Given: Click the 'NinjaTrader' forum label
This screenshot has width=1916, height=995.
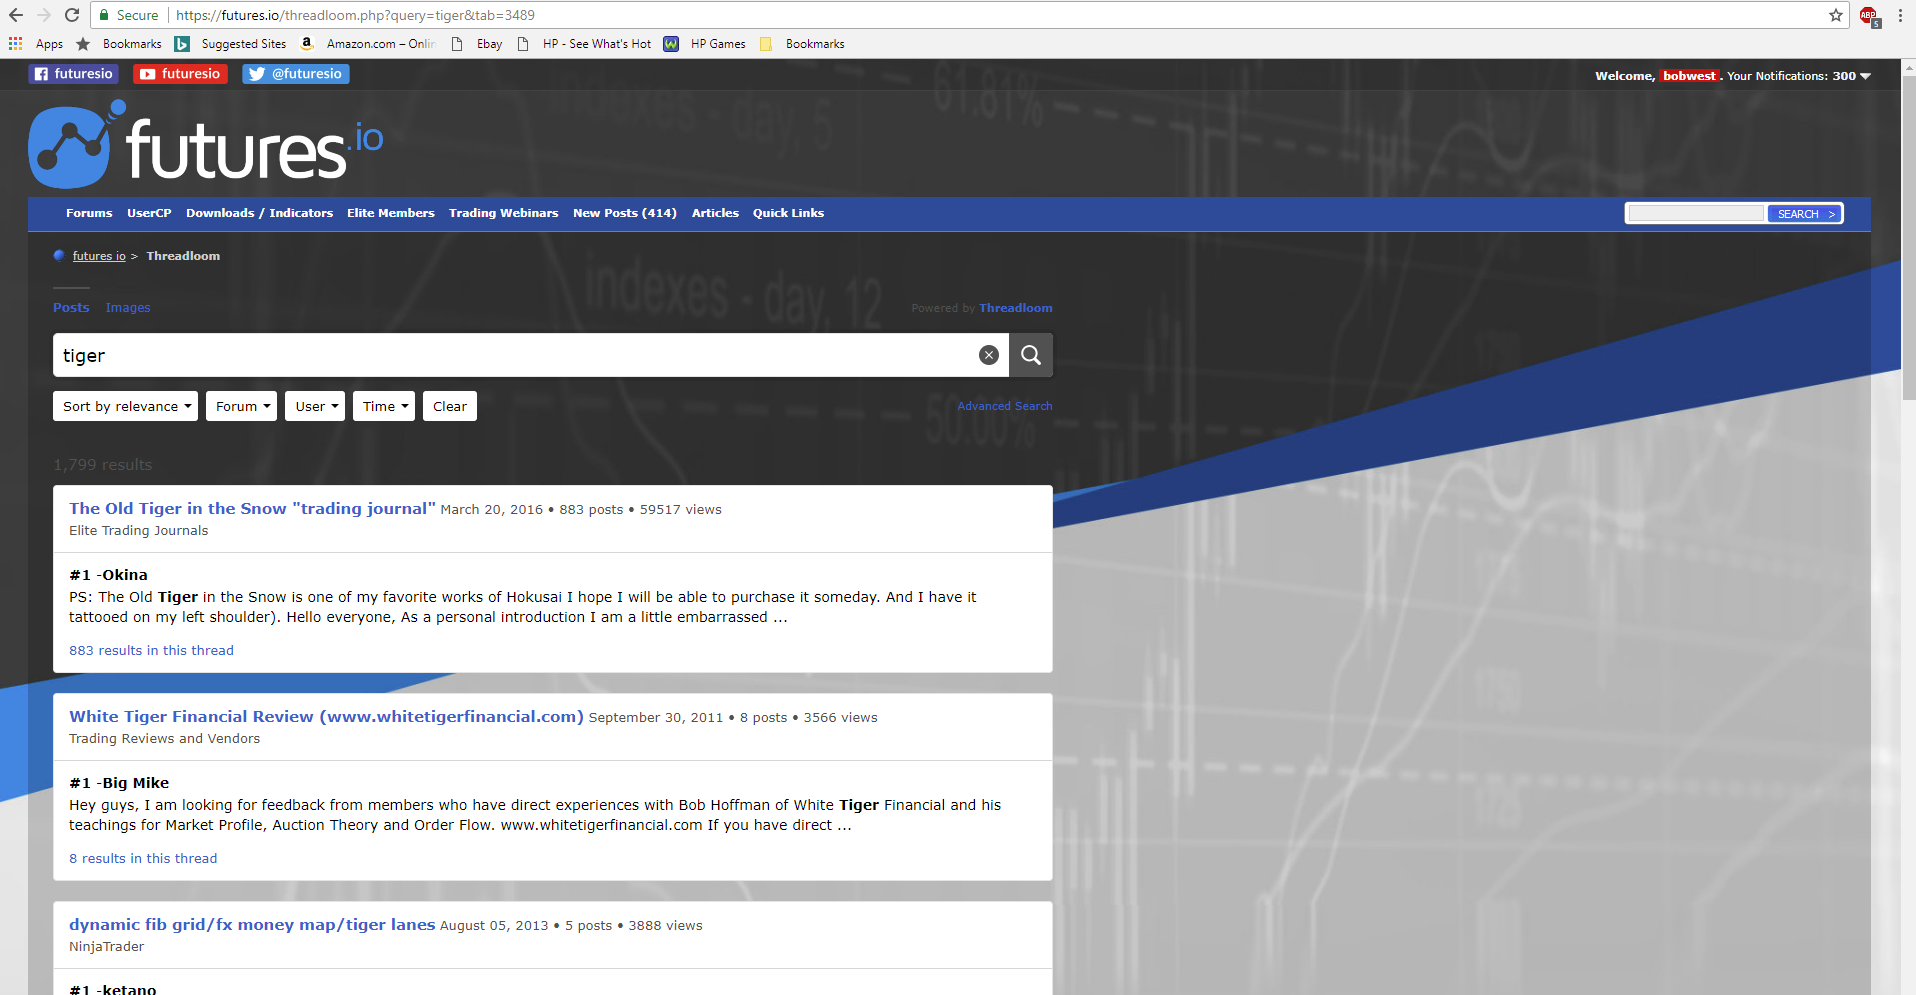Looking at the screenshot, I should tap(106, 947).
